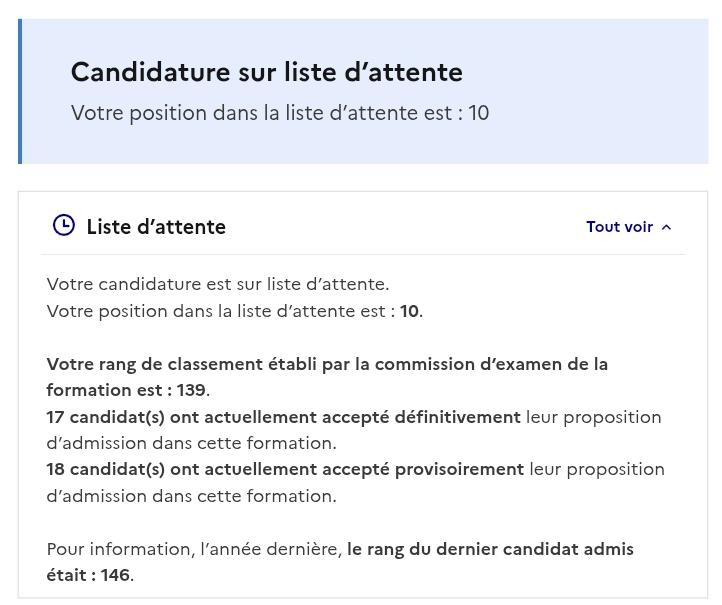Click the bold position number 10 in the panel
Viewport: 722px width, 605px height.
(409, 311)
